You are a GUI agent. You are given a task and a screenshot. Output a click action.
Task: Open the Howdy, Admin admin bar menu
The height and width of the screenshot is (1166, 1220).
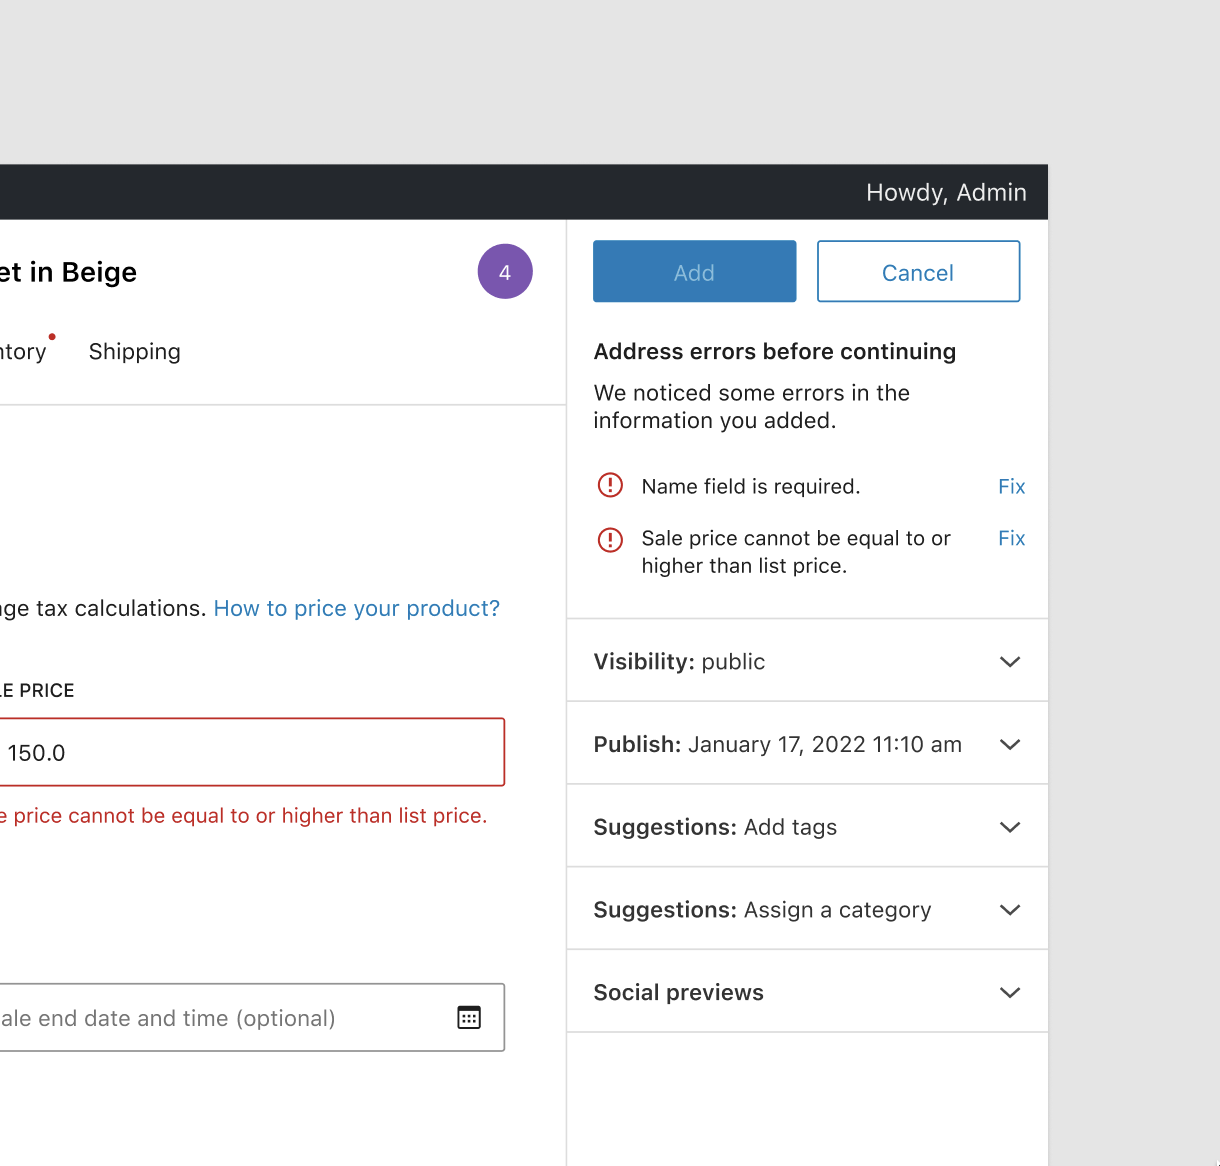[946, 192]
